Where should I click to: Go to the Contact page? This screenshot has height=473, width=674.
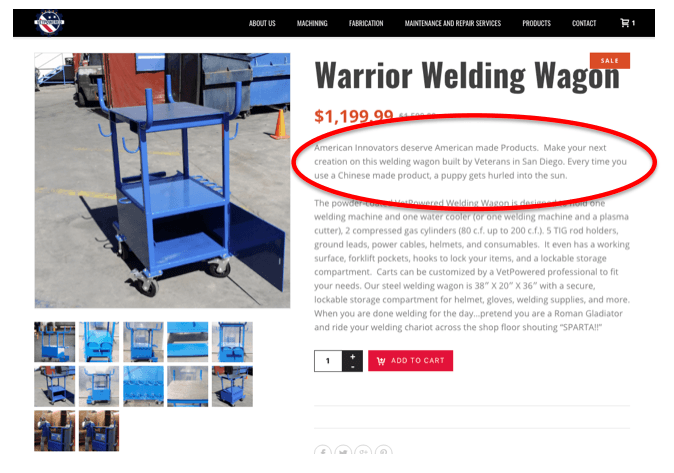click(x=584, y=23)
